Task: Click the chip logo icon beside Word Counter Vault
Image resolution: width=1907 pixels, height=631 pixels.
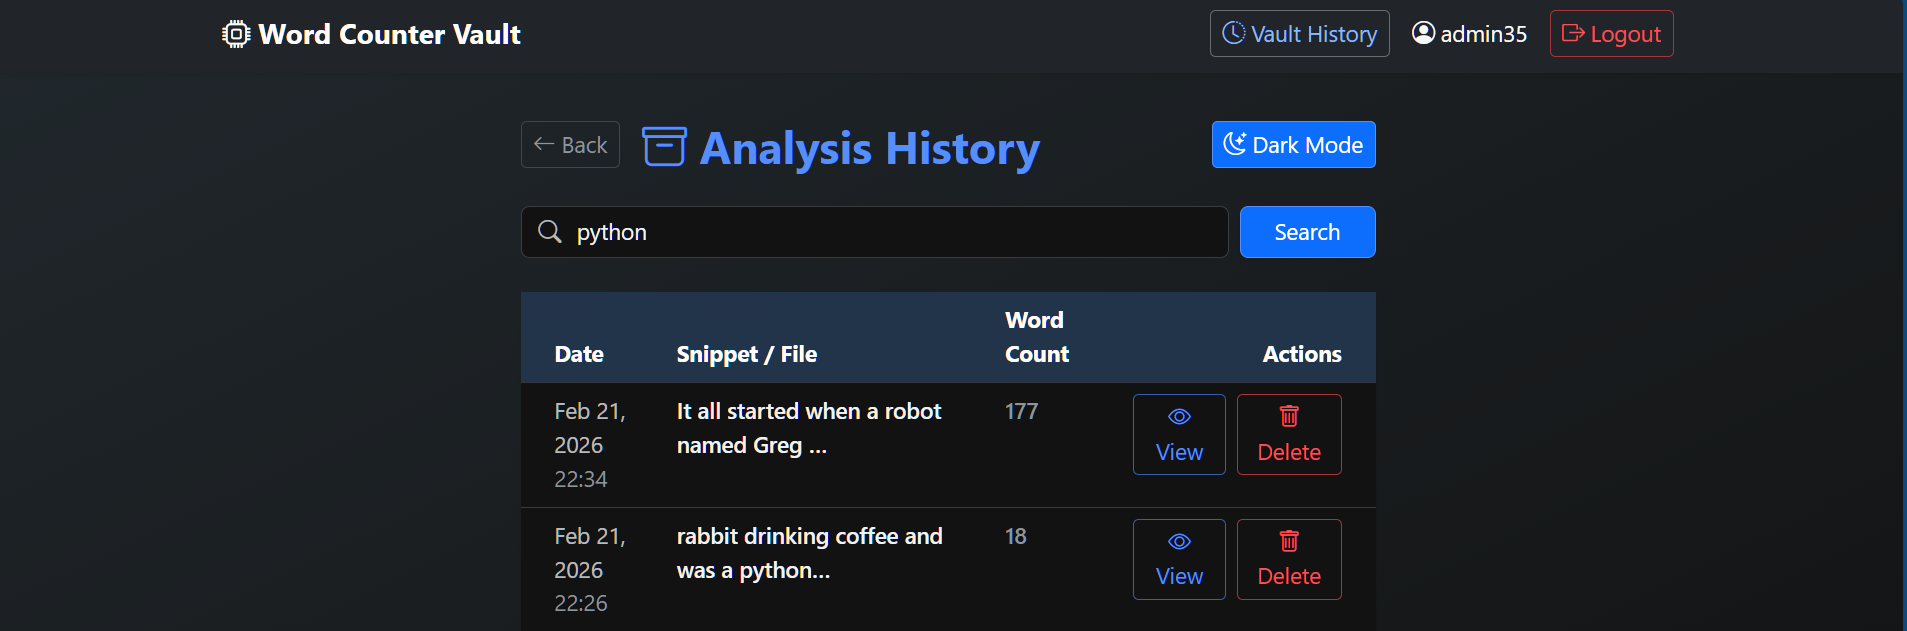Action: coord(236,34)
